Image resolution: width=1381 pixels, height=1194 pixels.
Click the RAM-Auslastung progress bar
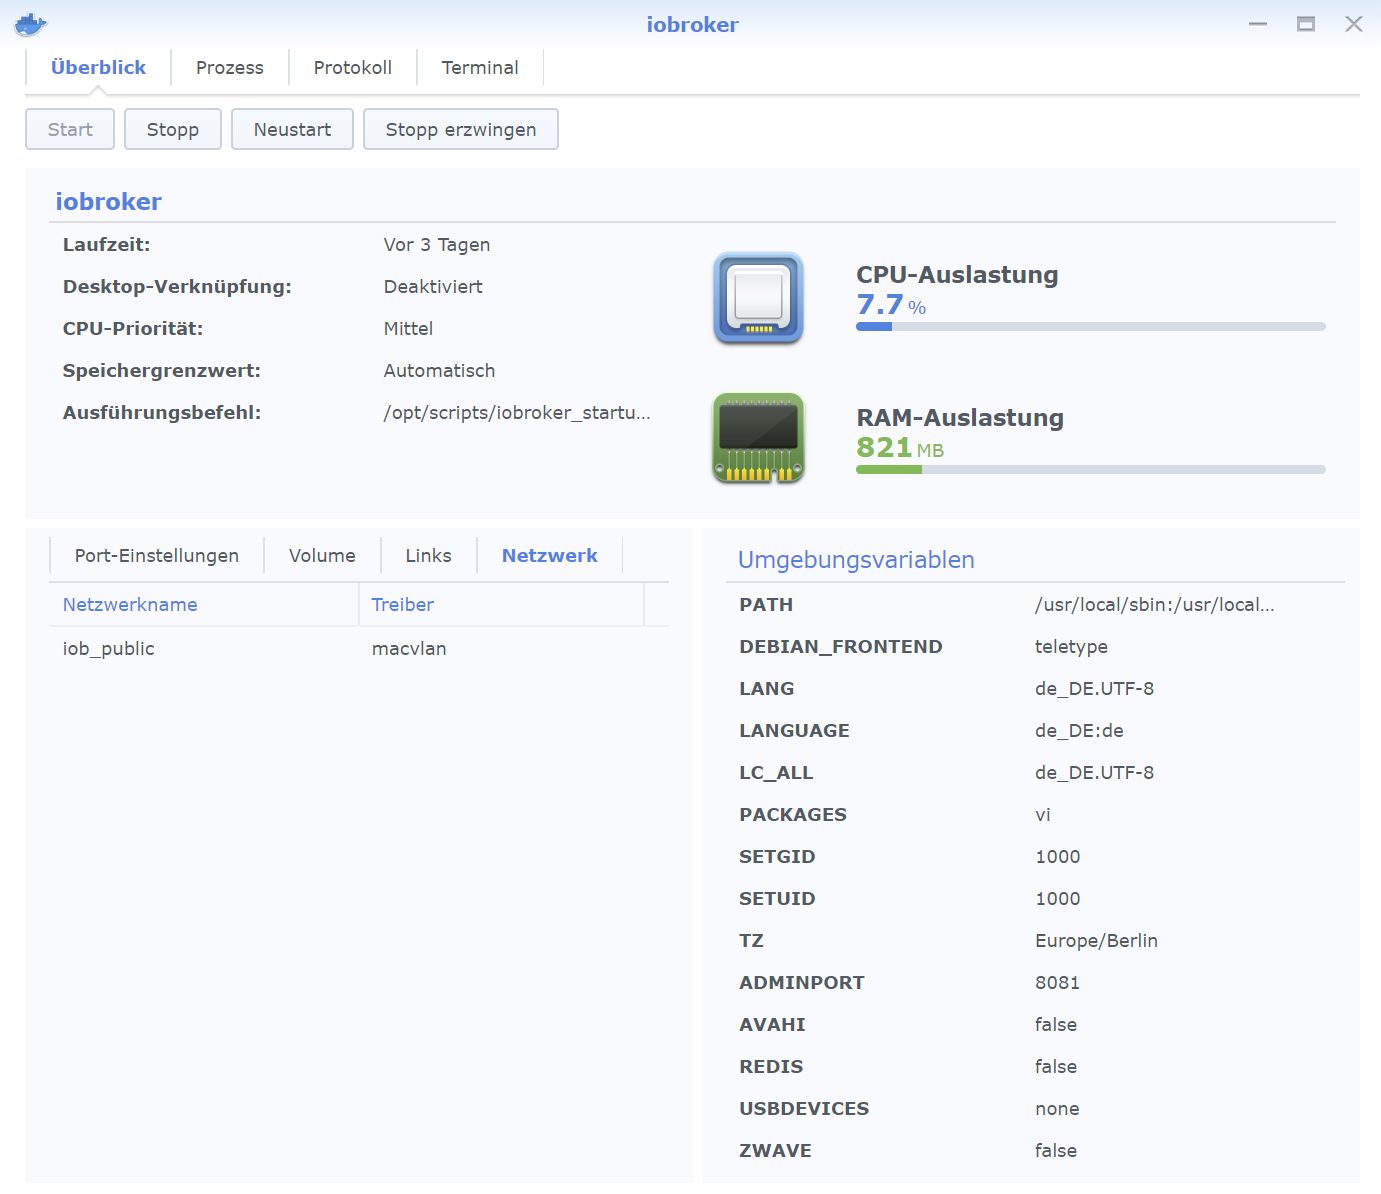click(x=1091, y=469)
